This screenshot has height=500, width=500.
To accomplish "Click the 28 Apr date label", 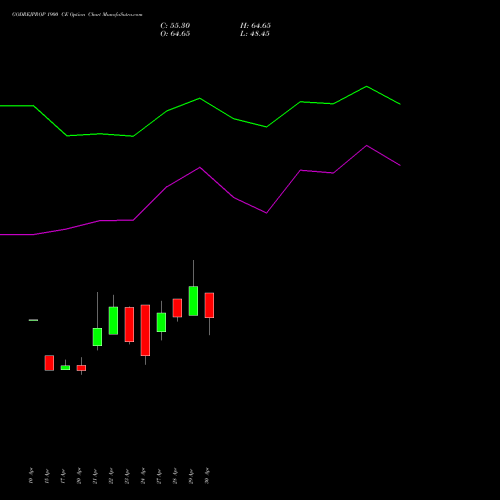I will (175, 476).
